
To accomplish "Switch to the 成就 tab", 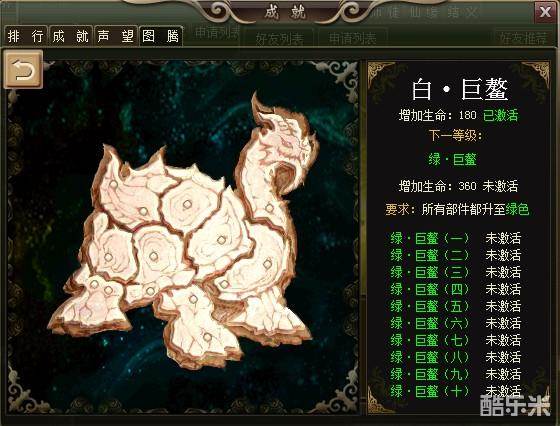I will [70, 36].
